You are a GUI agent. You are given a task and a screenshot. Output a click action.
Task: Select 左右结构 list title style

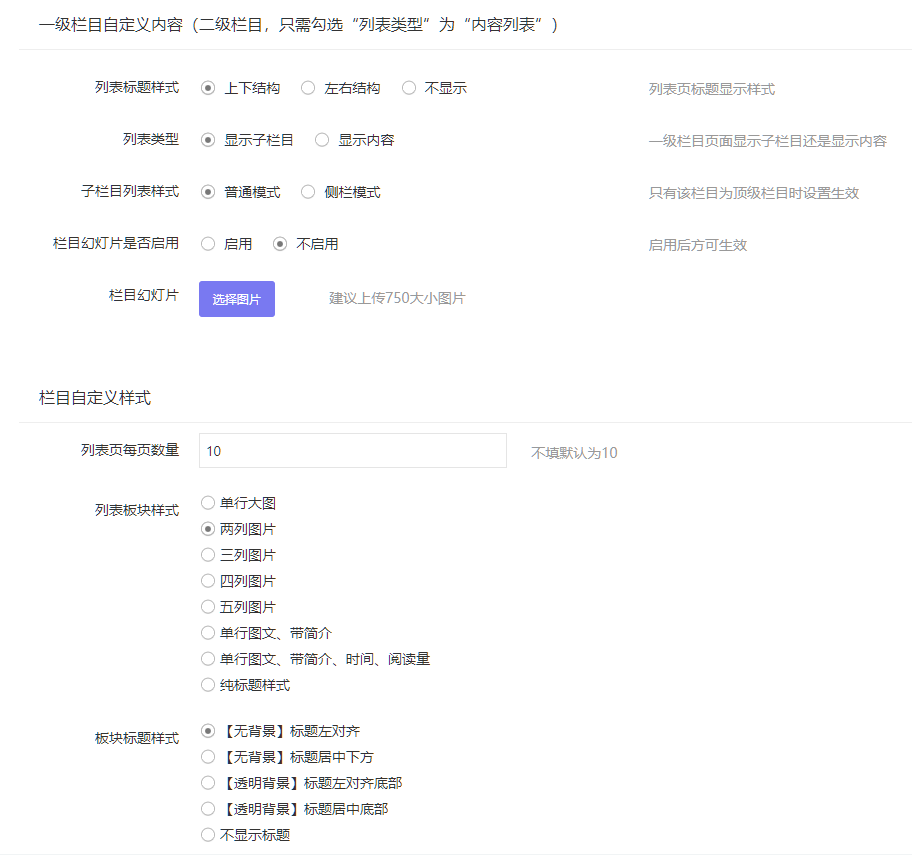(308, 88)
